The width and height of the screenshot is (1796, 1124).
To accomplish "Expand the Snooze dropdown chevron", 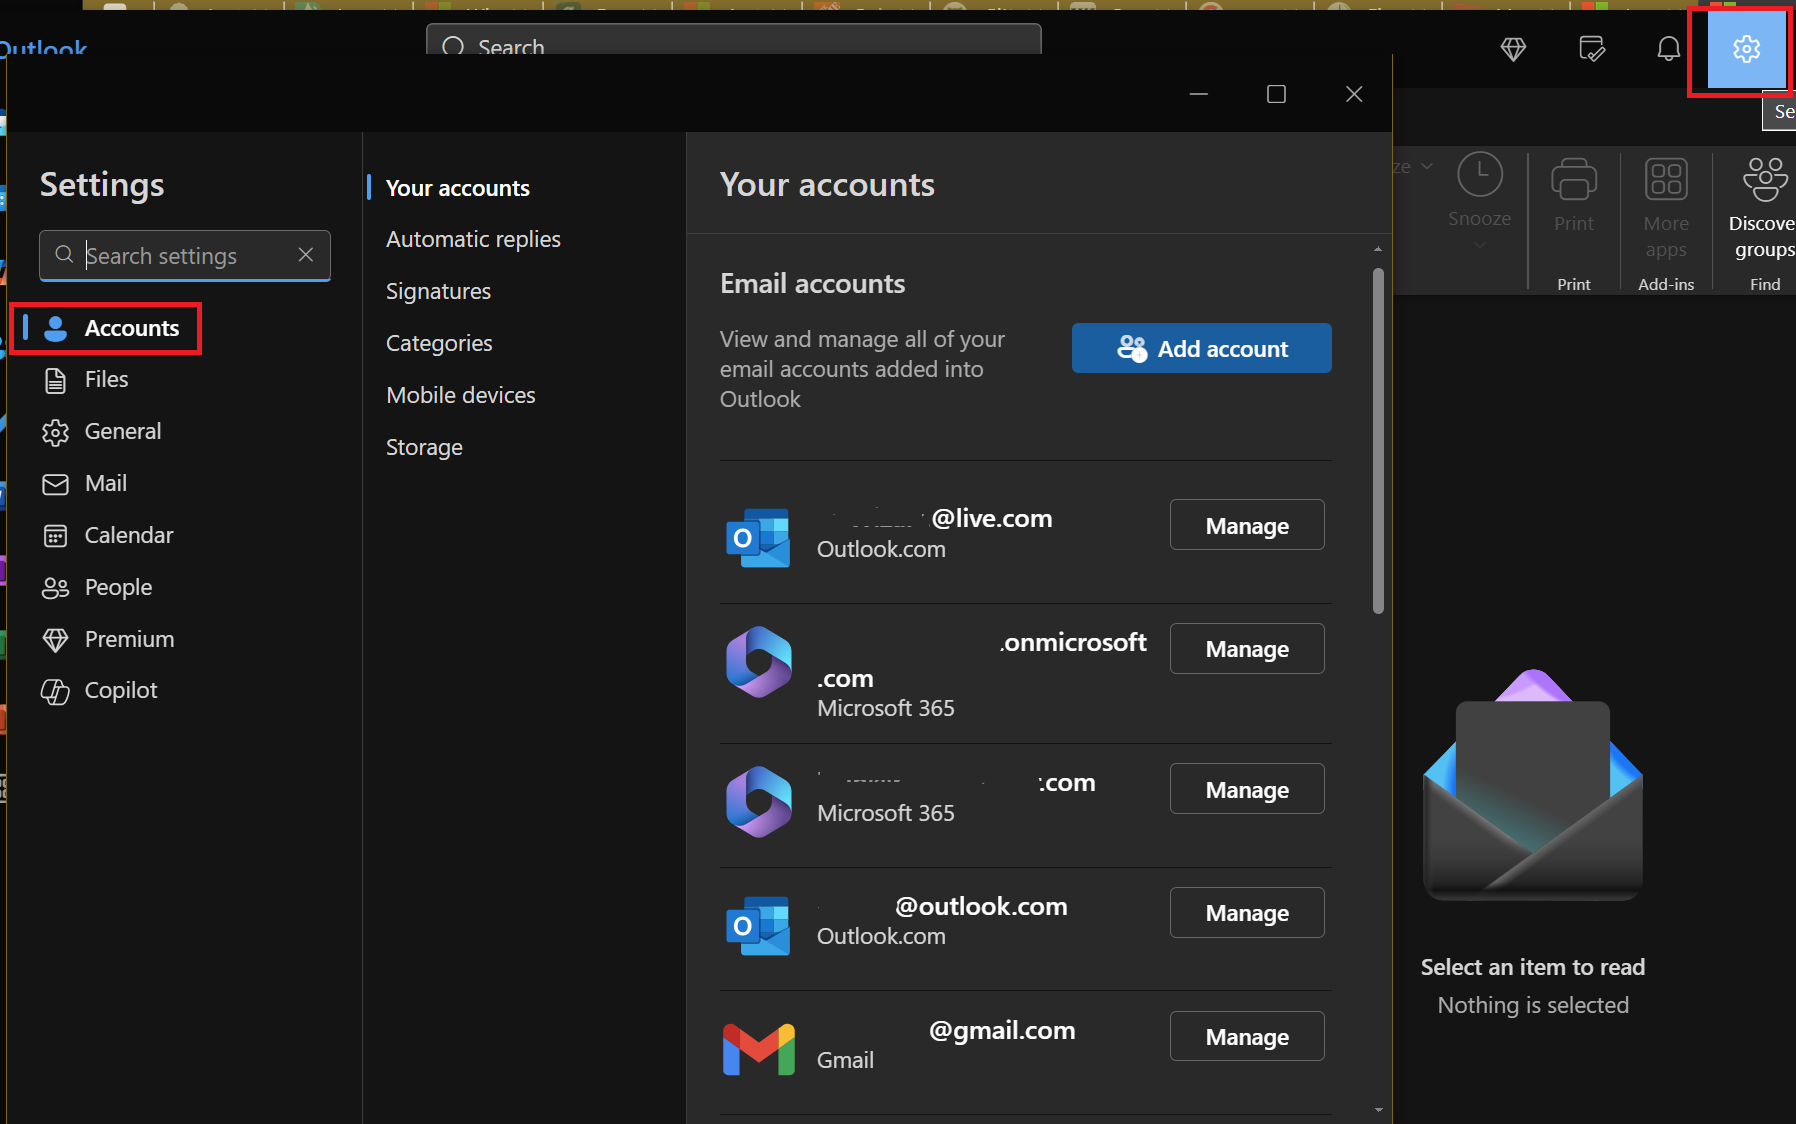I will (x=1479, y=246).
